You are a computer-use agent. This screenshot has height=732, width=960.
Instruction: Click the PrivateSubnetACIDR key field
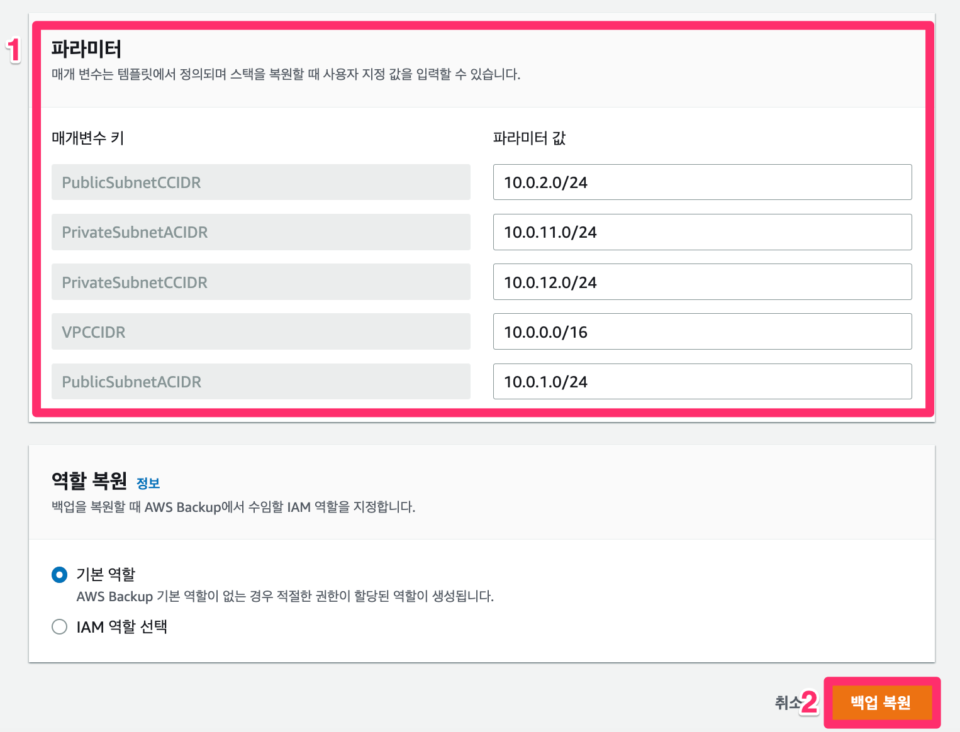click(x=261, y=232)
